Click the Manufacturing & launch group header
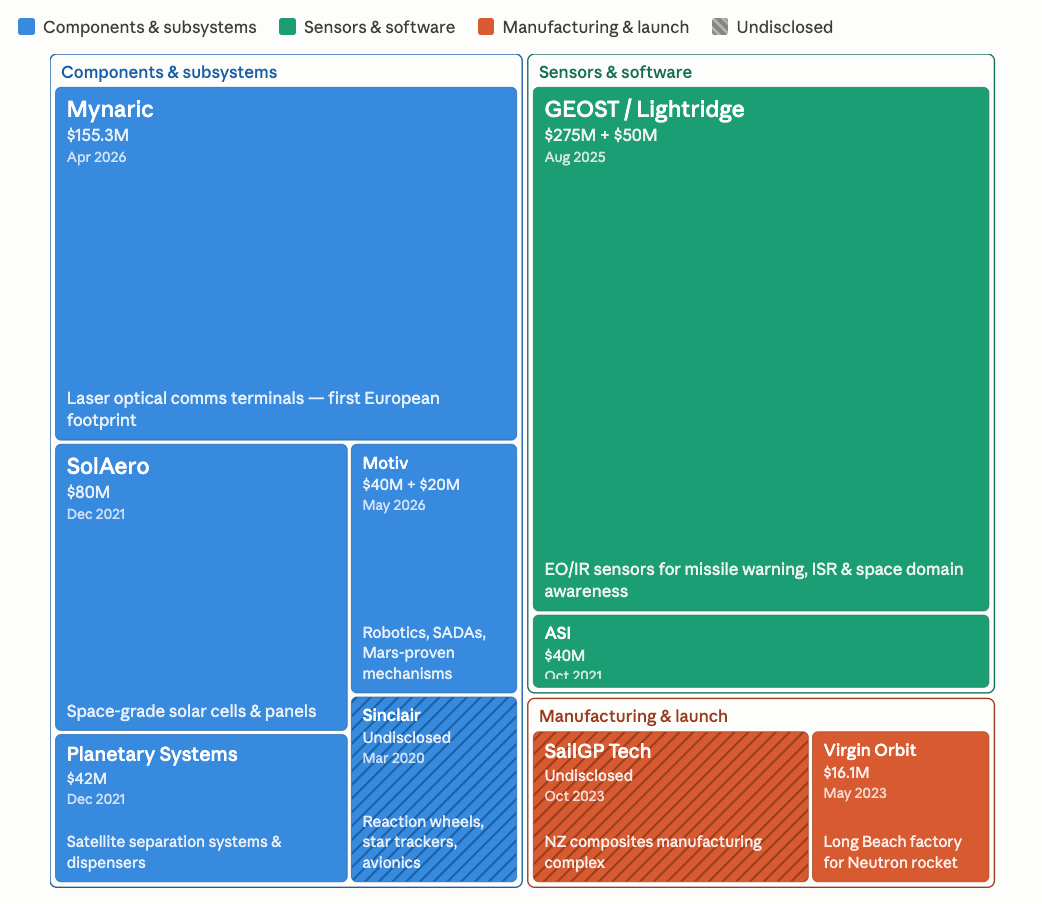 (633, 716)
